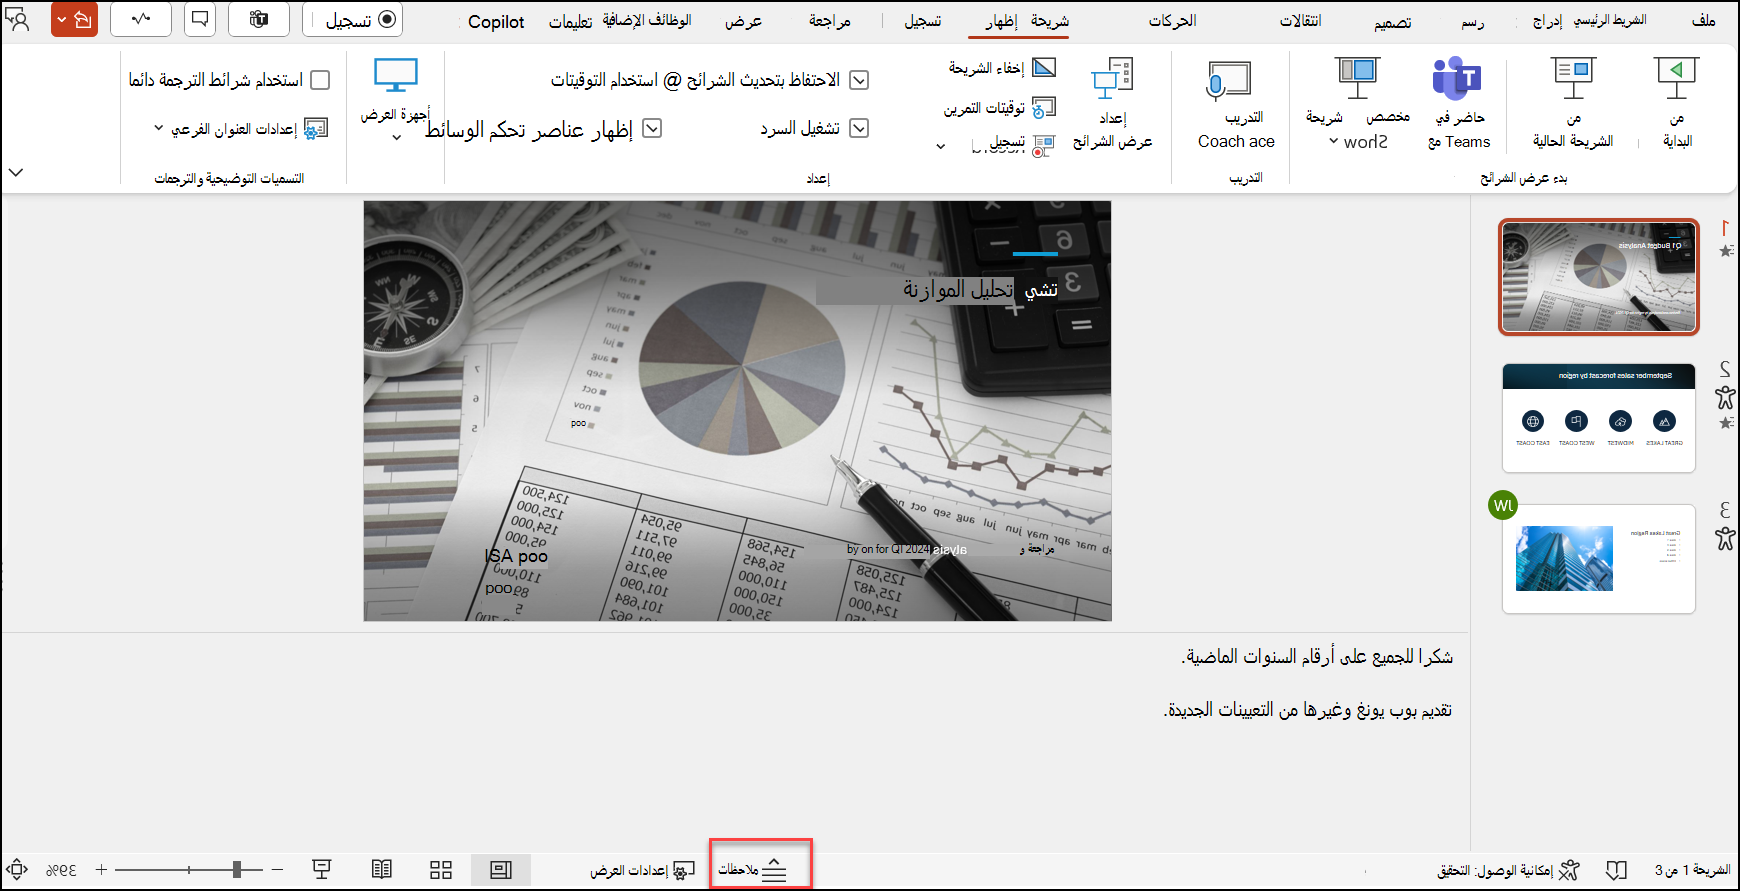Open the Add-ins (الوظائف الإضافية) tab
This screenshot has height=891, width=1740.
[647, 21]
